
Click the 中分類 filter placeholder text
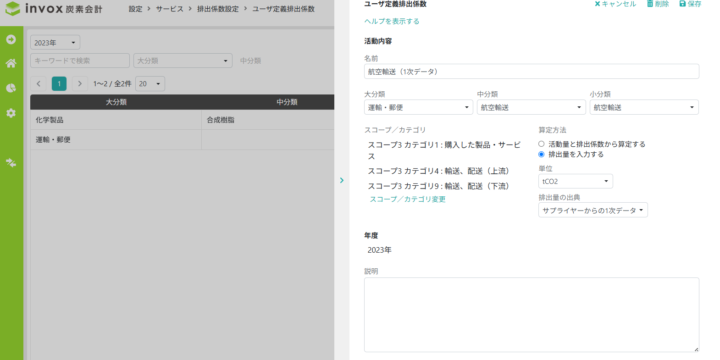(x=251, y=61)
